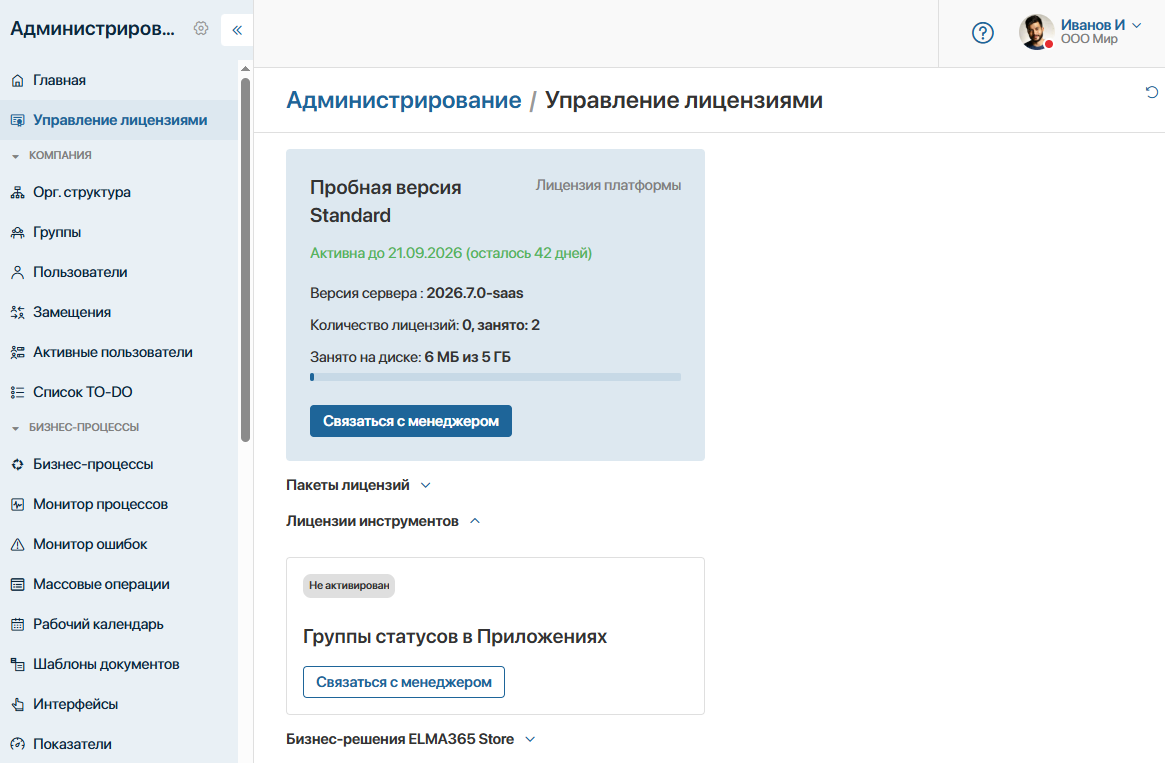1165x763 pixels.
Task: Click the refresh icon at top right
Action: tap(1152, 92)
